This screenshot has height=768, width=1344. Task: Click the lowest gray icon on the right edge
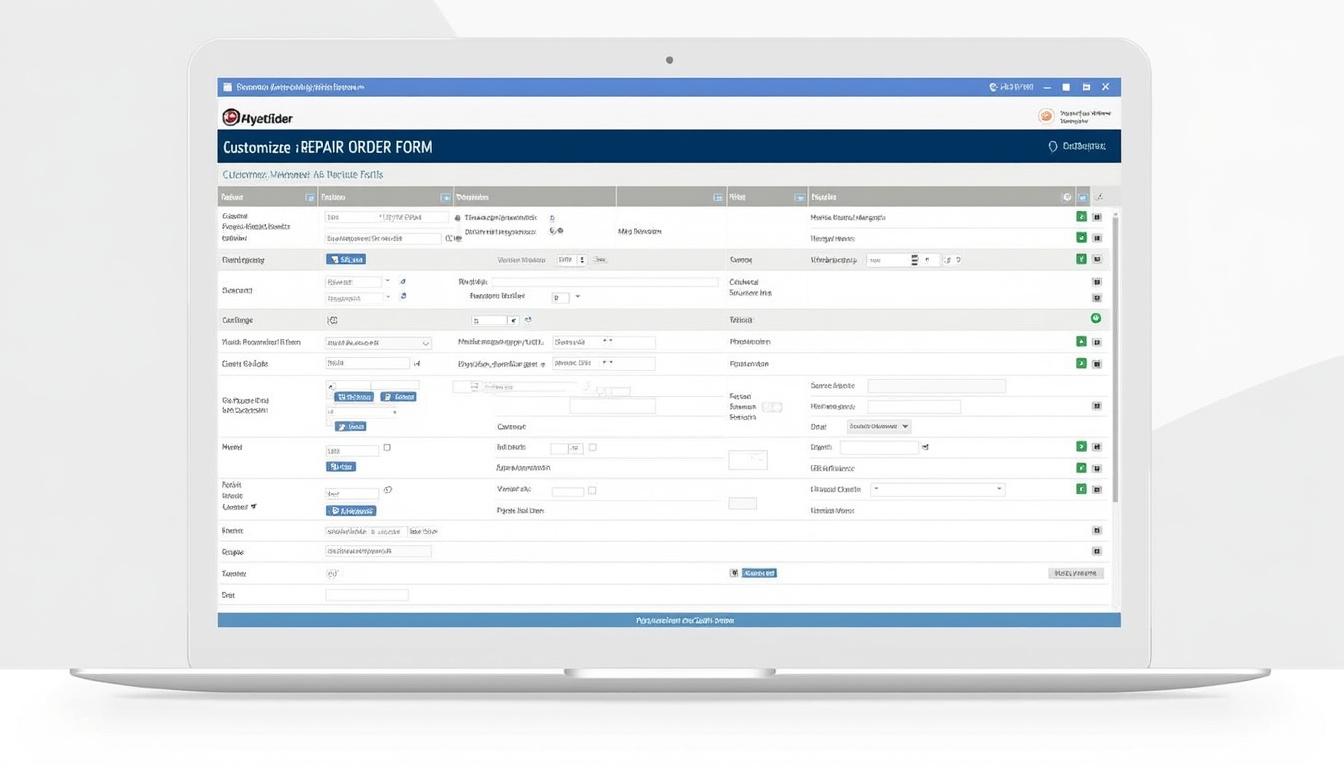1097,551
